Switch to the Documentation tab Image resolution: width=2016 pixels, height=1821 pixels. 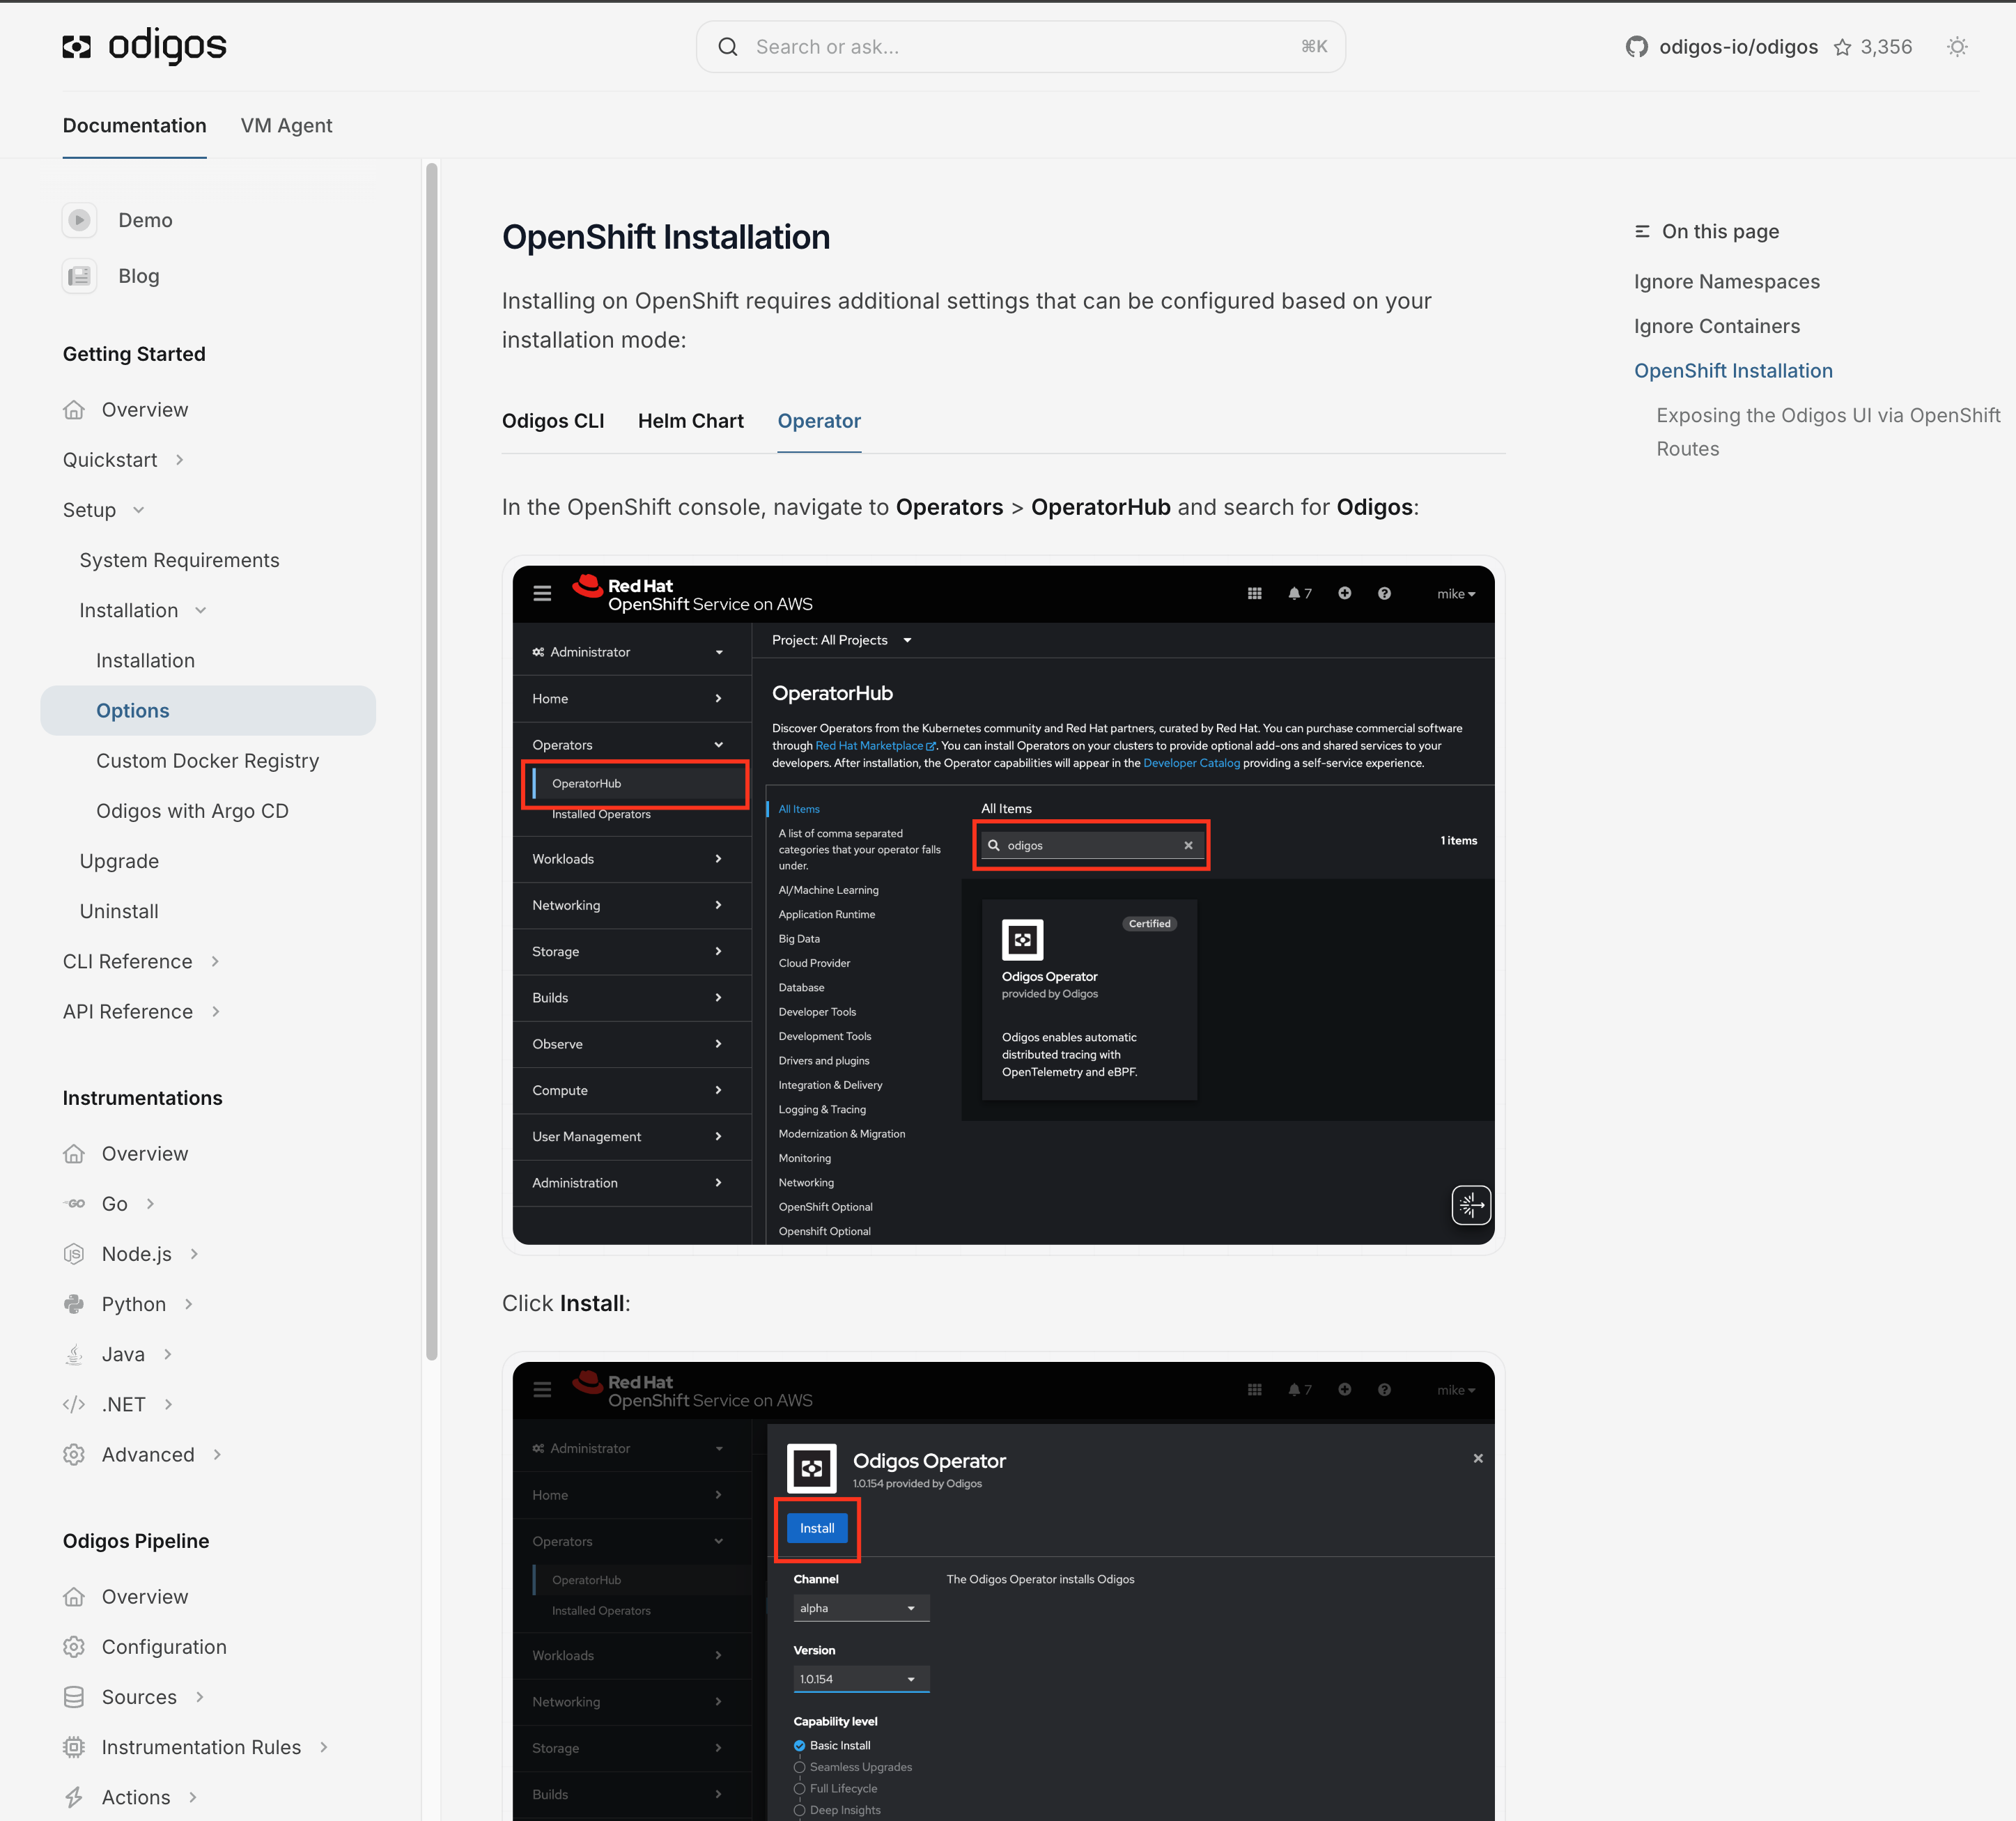point(135,125)
